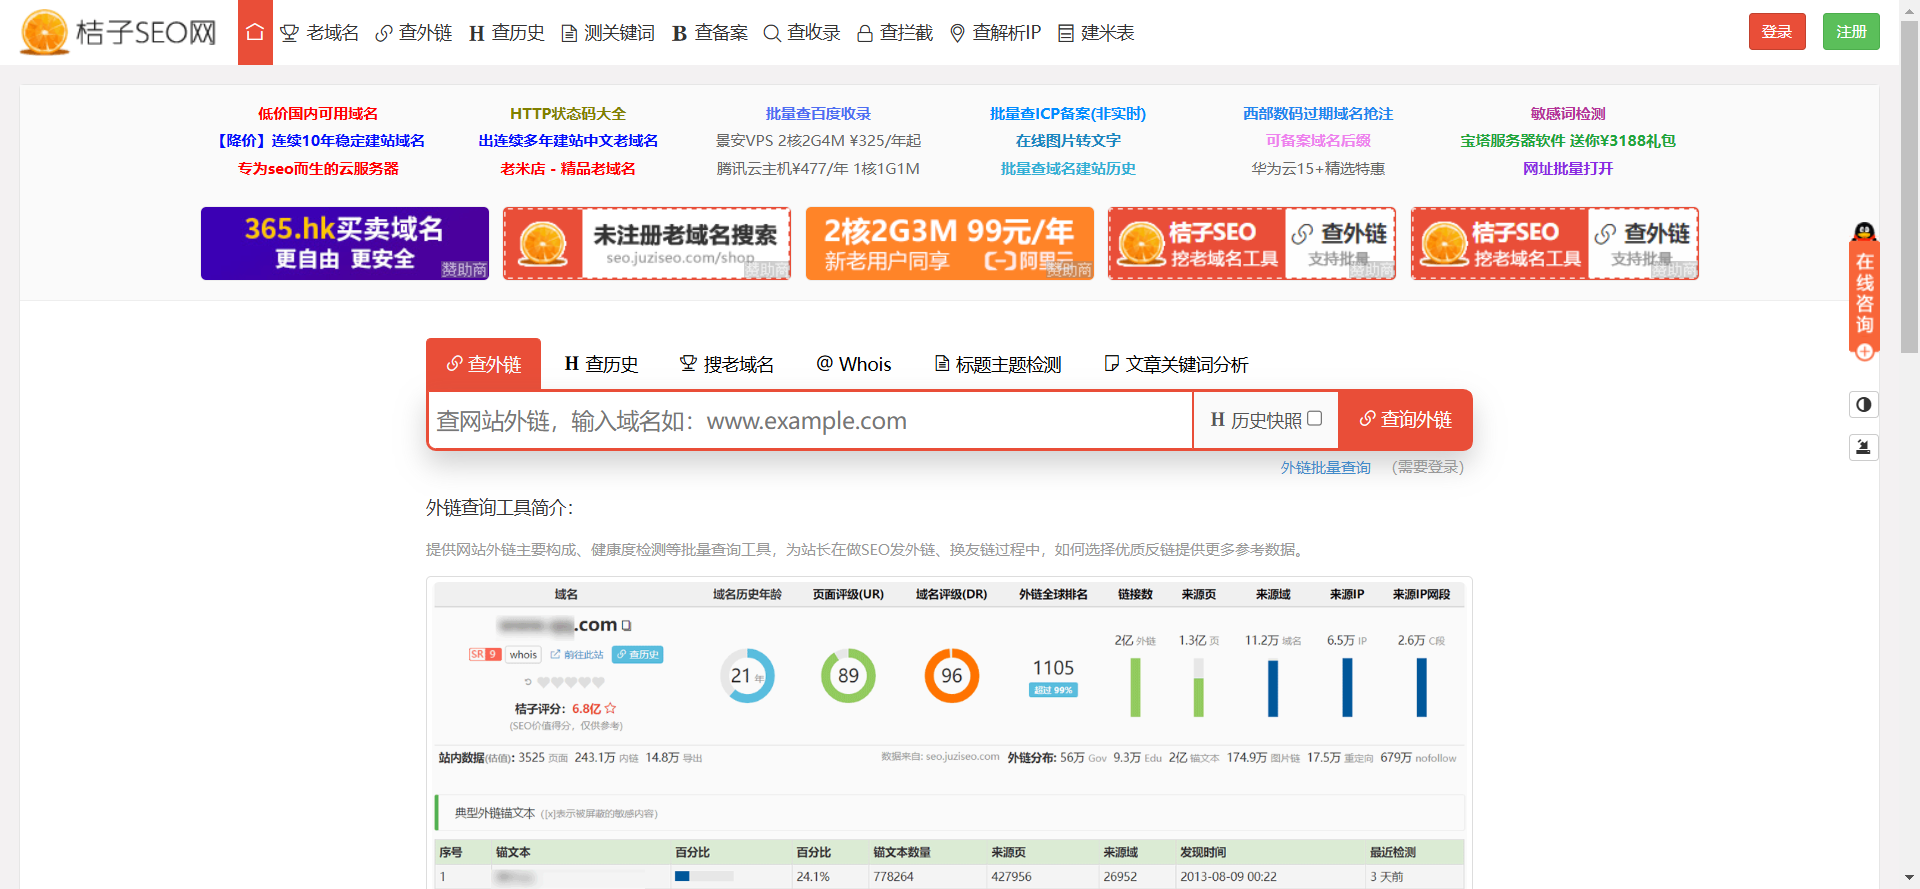Open the 西部数码过期域名抢注 link

click(x=1318, y=114)
